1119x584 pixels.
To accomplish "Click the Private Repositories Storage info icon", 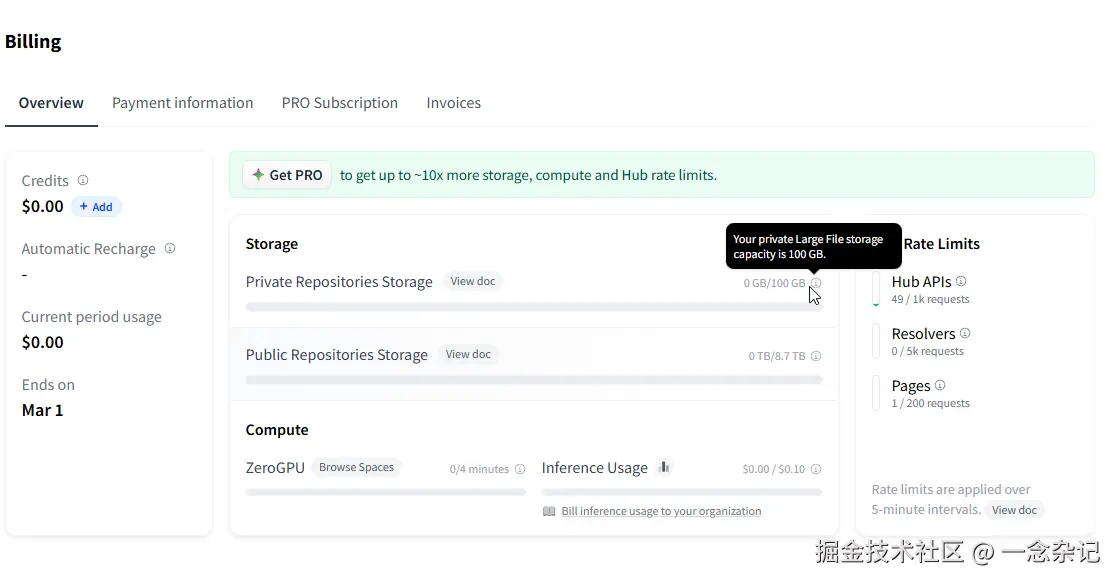I will click(816, 283).
